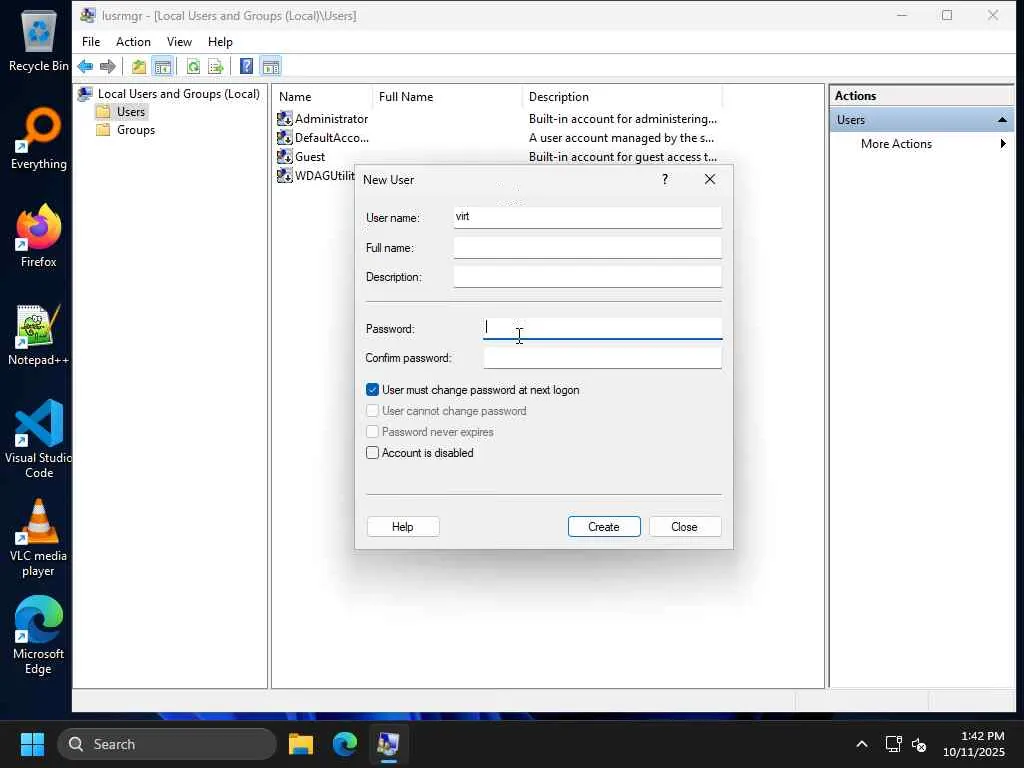1024x768 pixels.
Task: Click the Confirm password field
Action: pyautogui.click(x=603, y=358)
